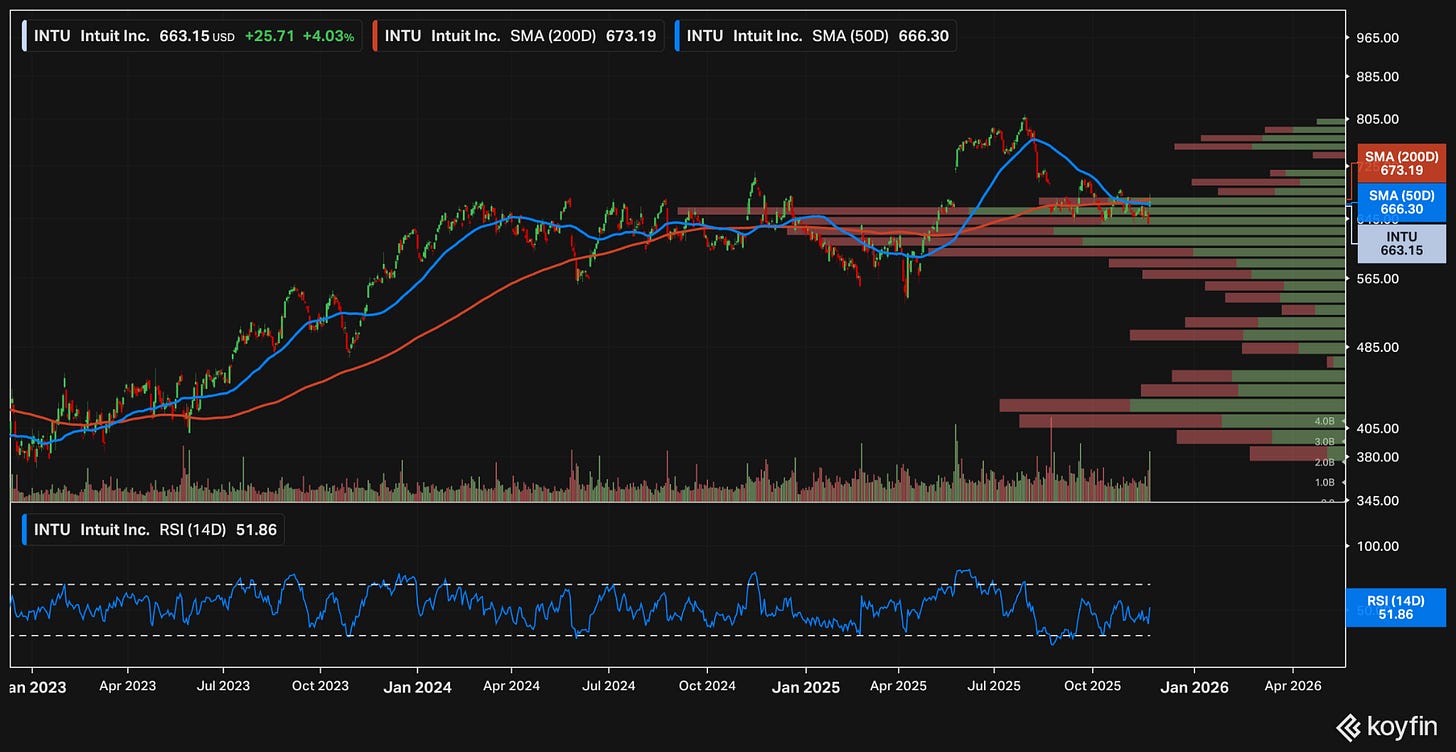This screenshot has width=1456, height=752.
Task: Click the Apr 2023 date on the time axis
Action: (127, 687)
